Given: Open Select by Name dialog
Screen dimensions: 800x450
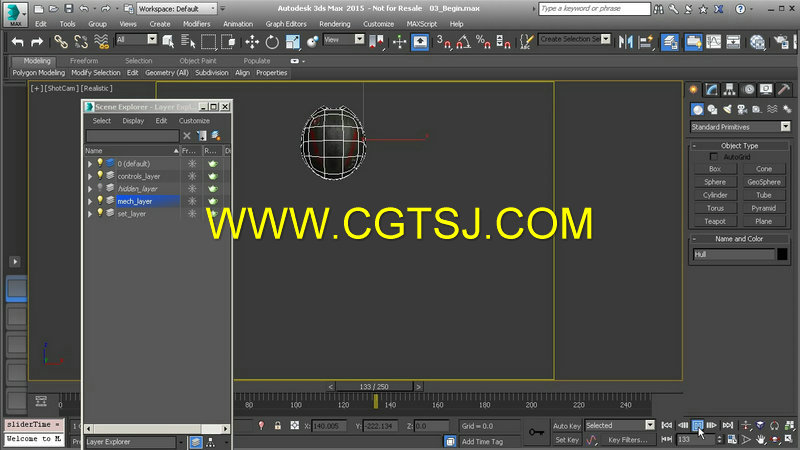Looking at the screenshot, I should pos(188,42).
